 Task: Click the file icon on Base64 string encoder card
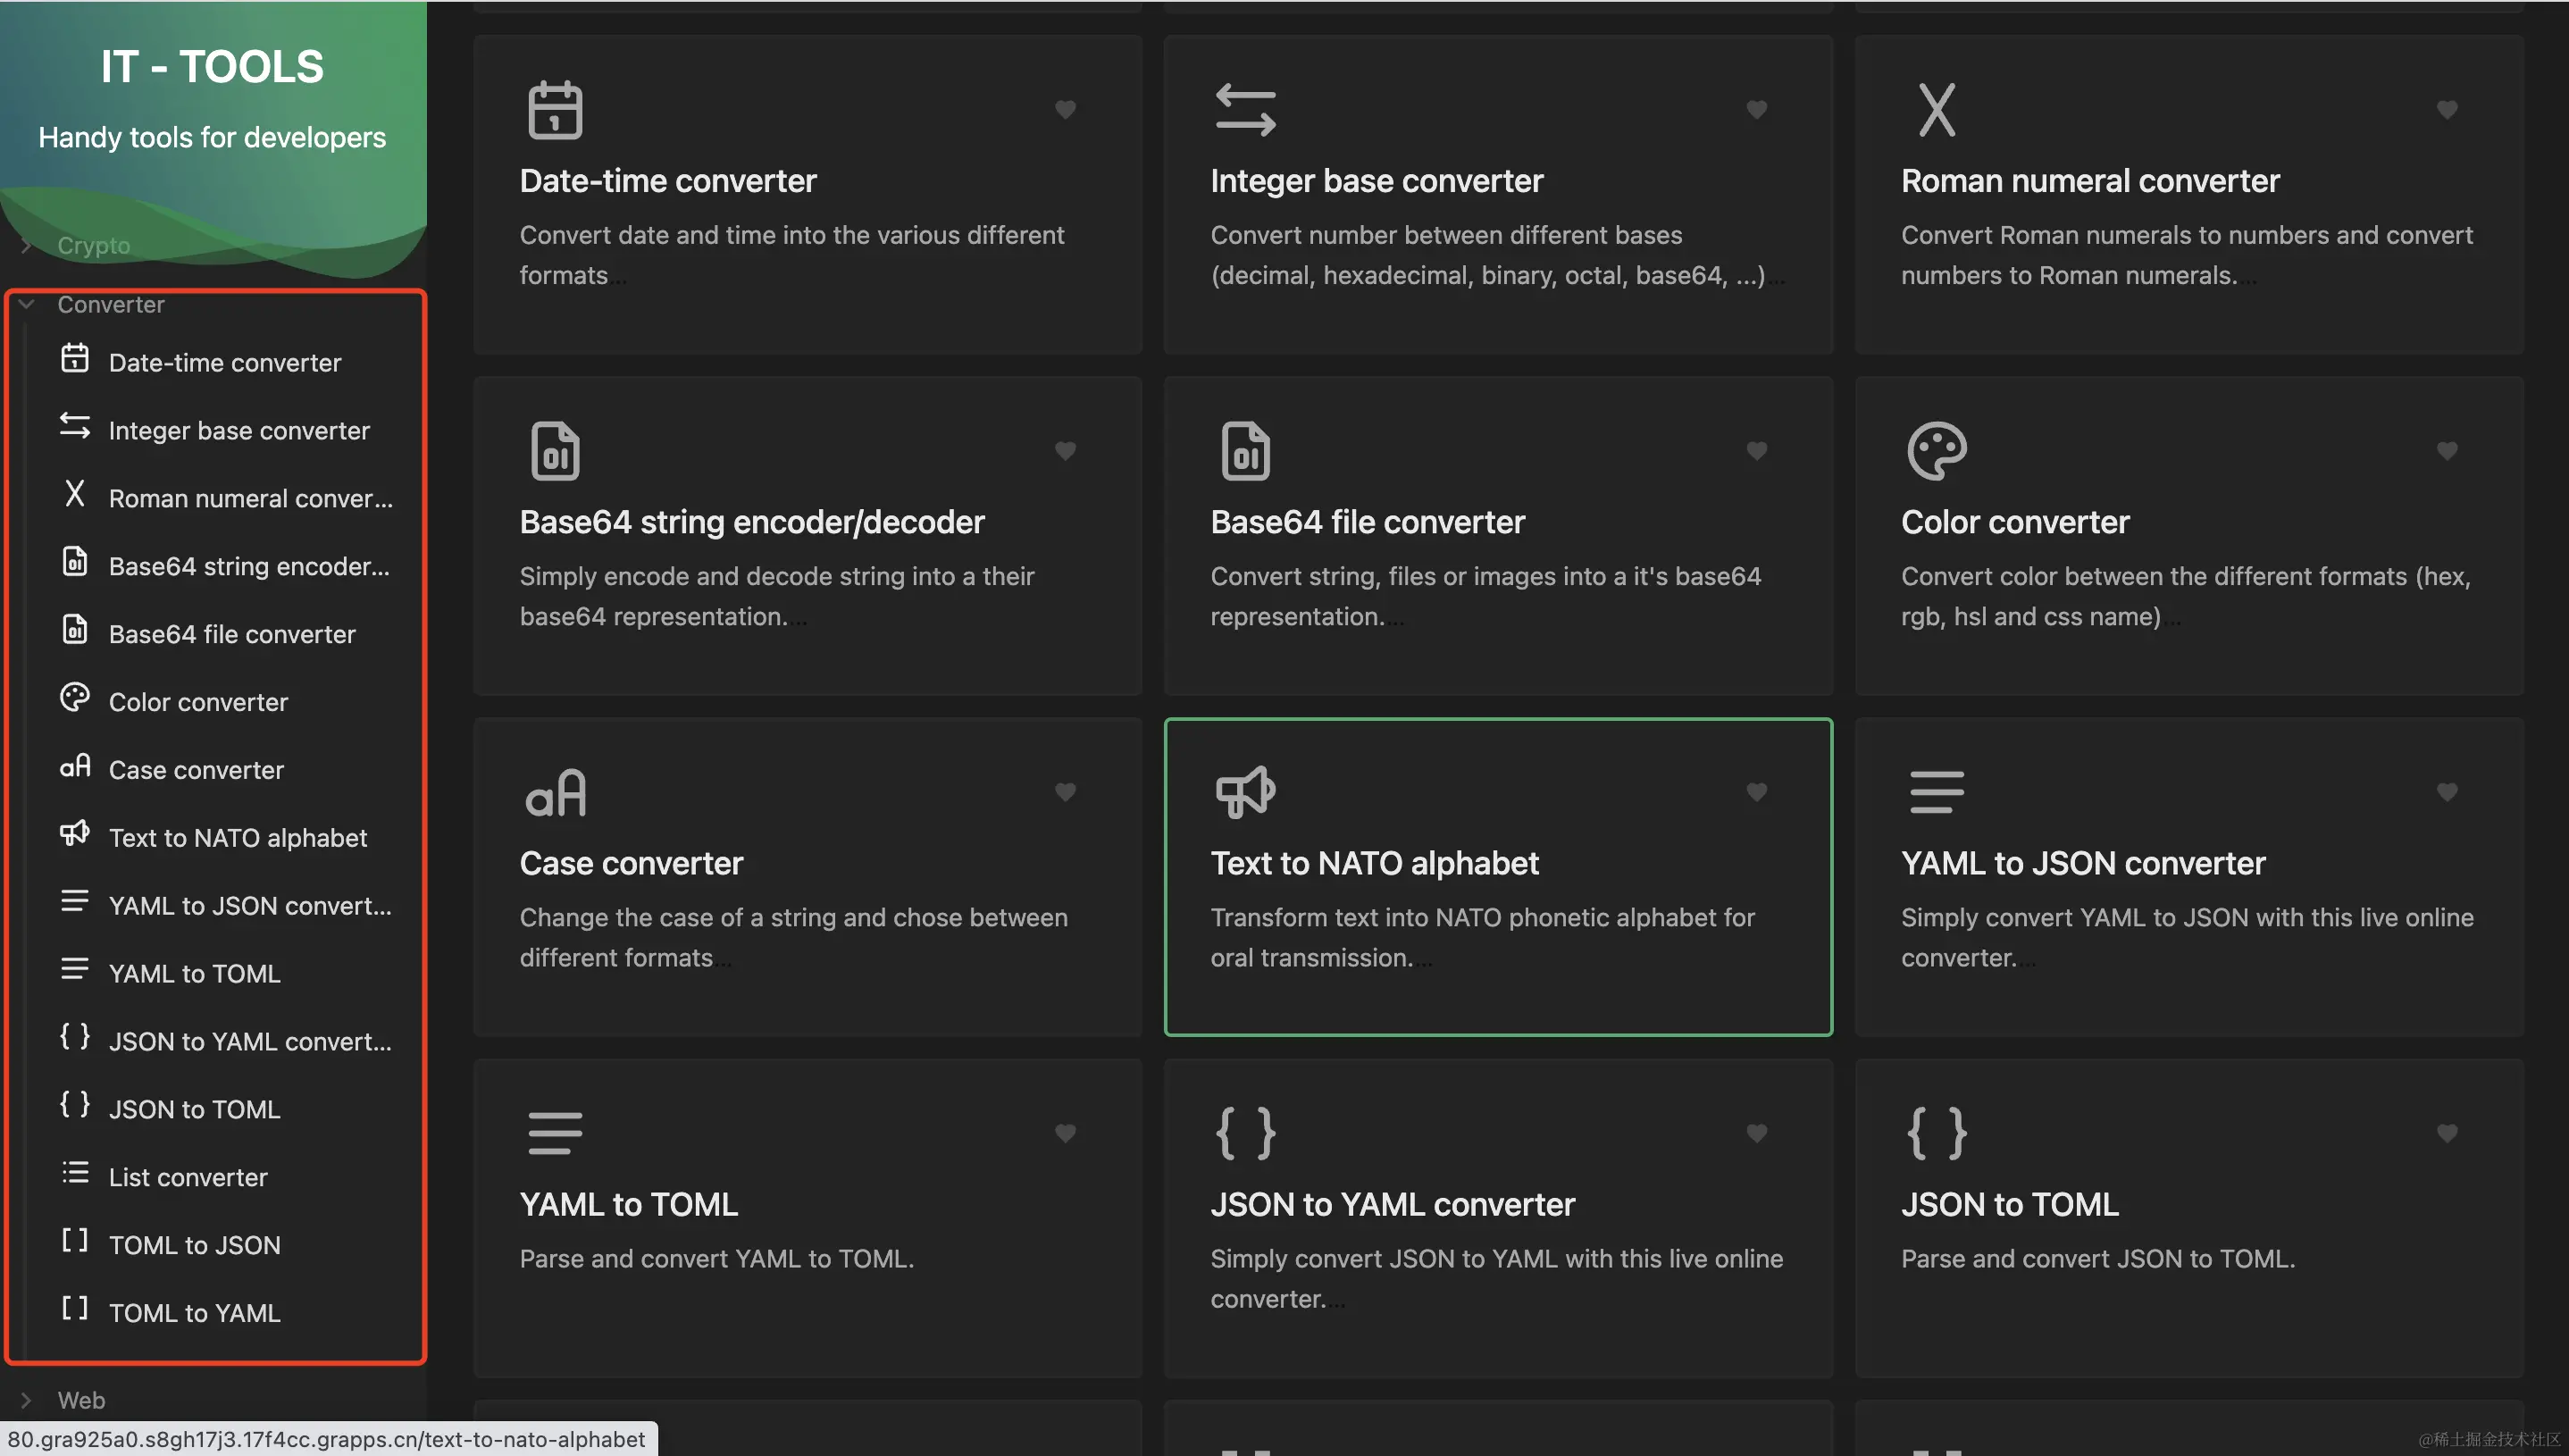[555, 451]
